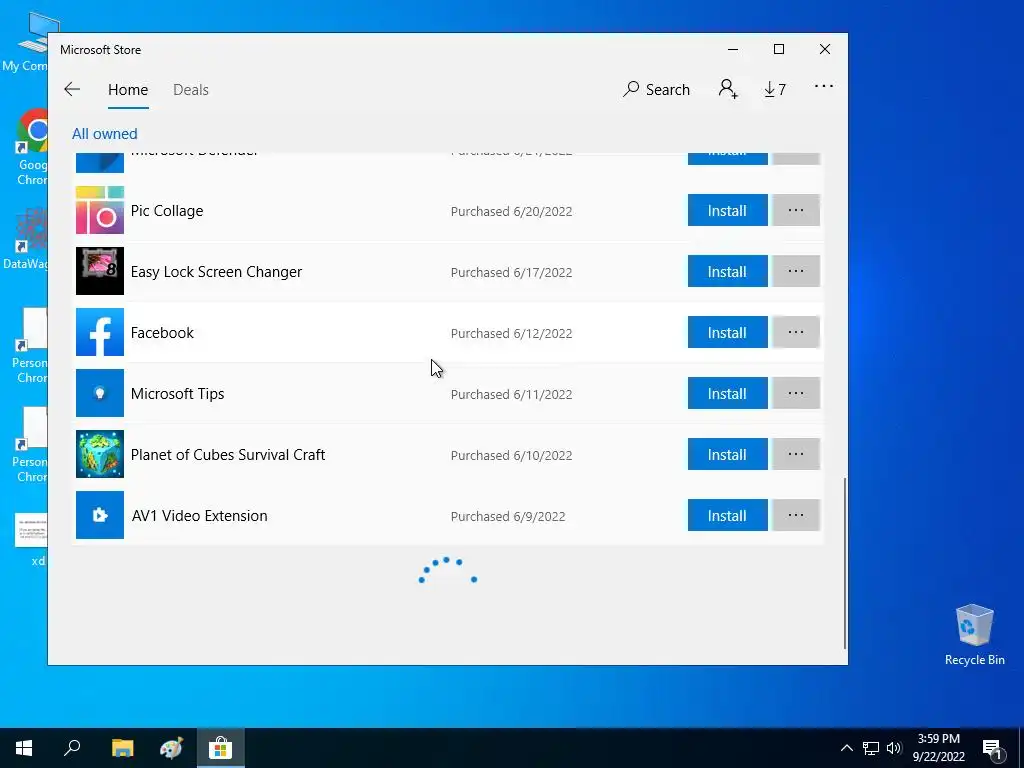
Task: Show hidden system tray icons
Action: pyautogui.click(x=846, y=748)
